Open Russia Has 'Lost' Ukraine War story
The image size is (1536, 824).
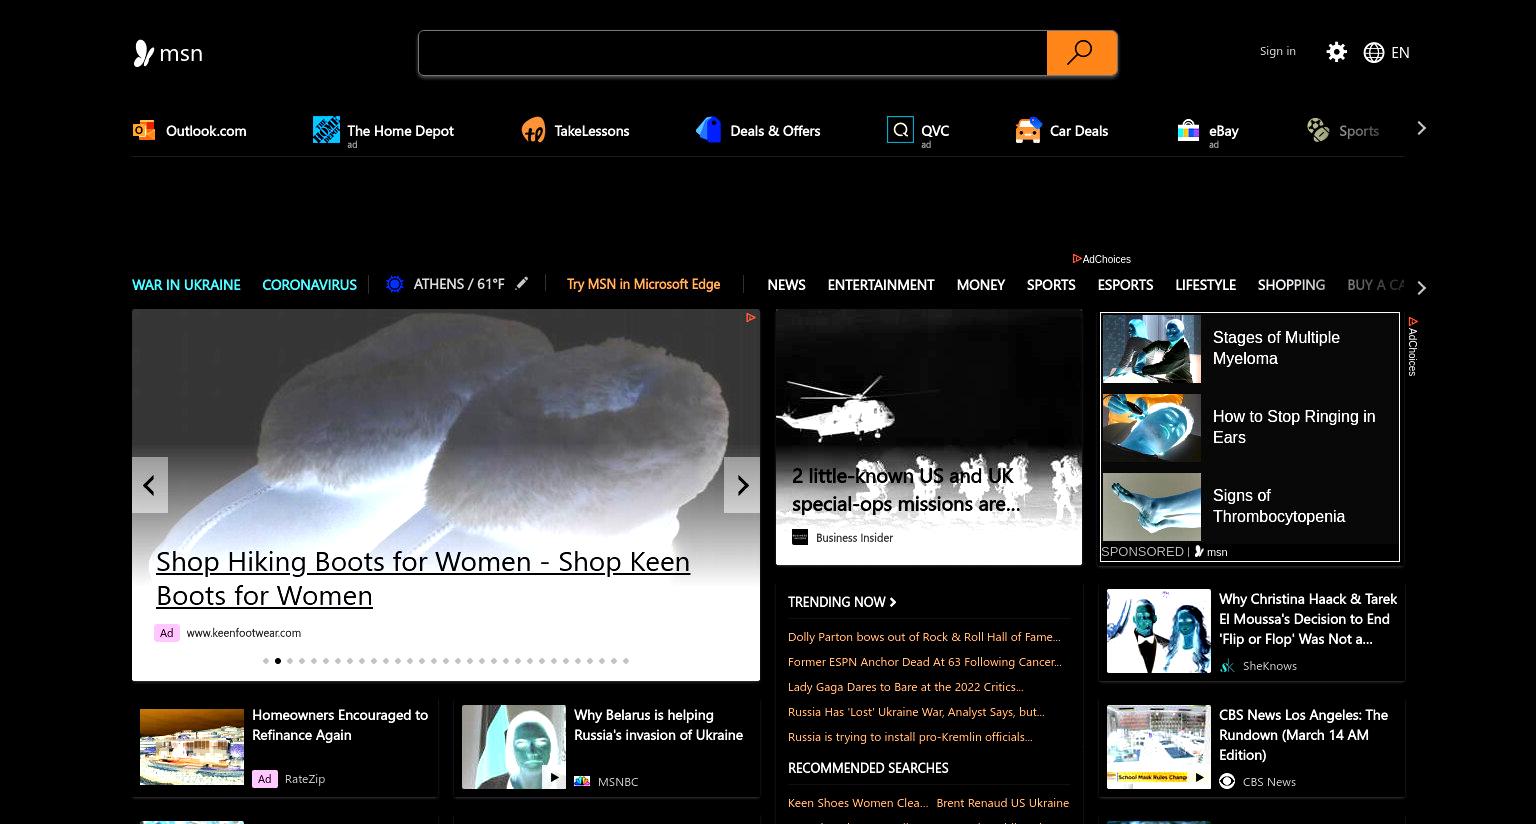[916, 712]
